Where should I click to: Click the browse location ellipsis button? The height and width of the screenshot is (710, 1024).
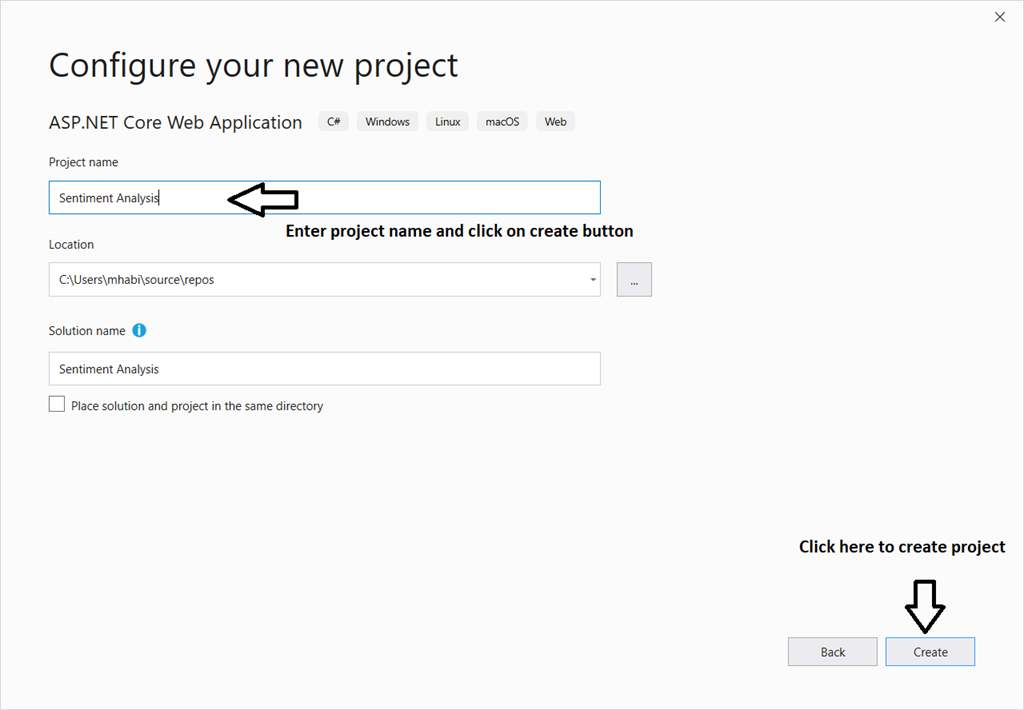coord(634,280)
